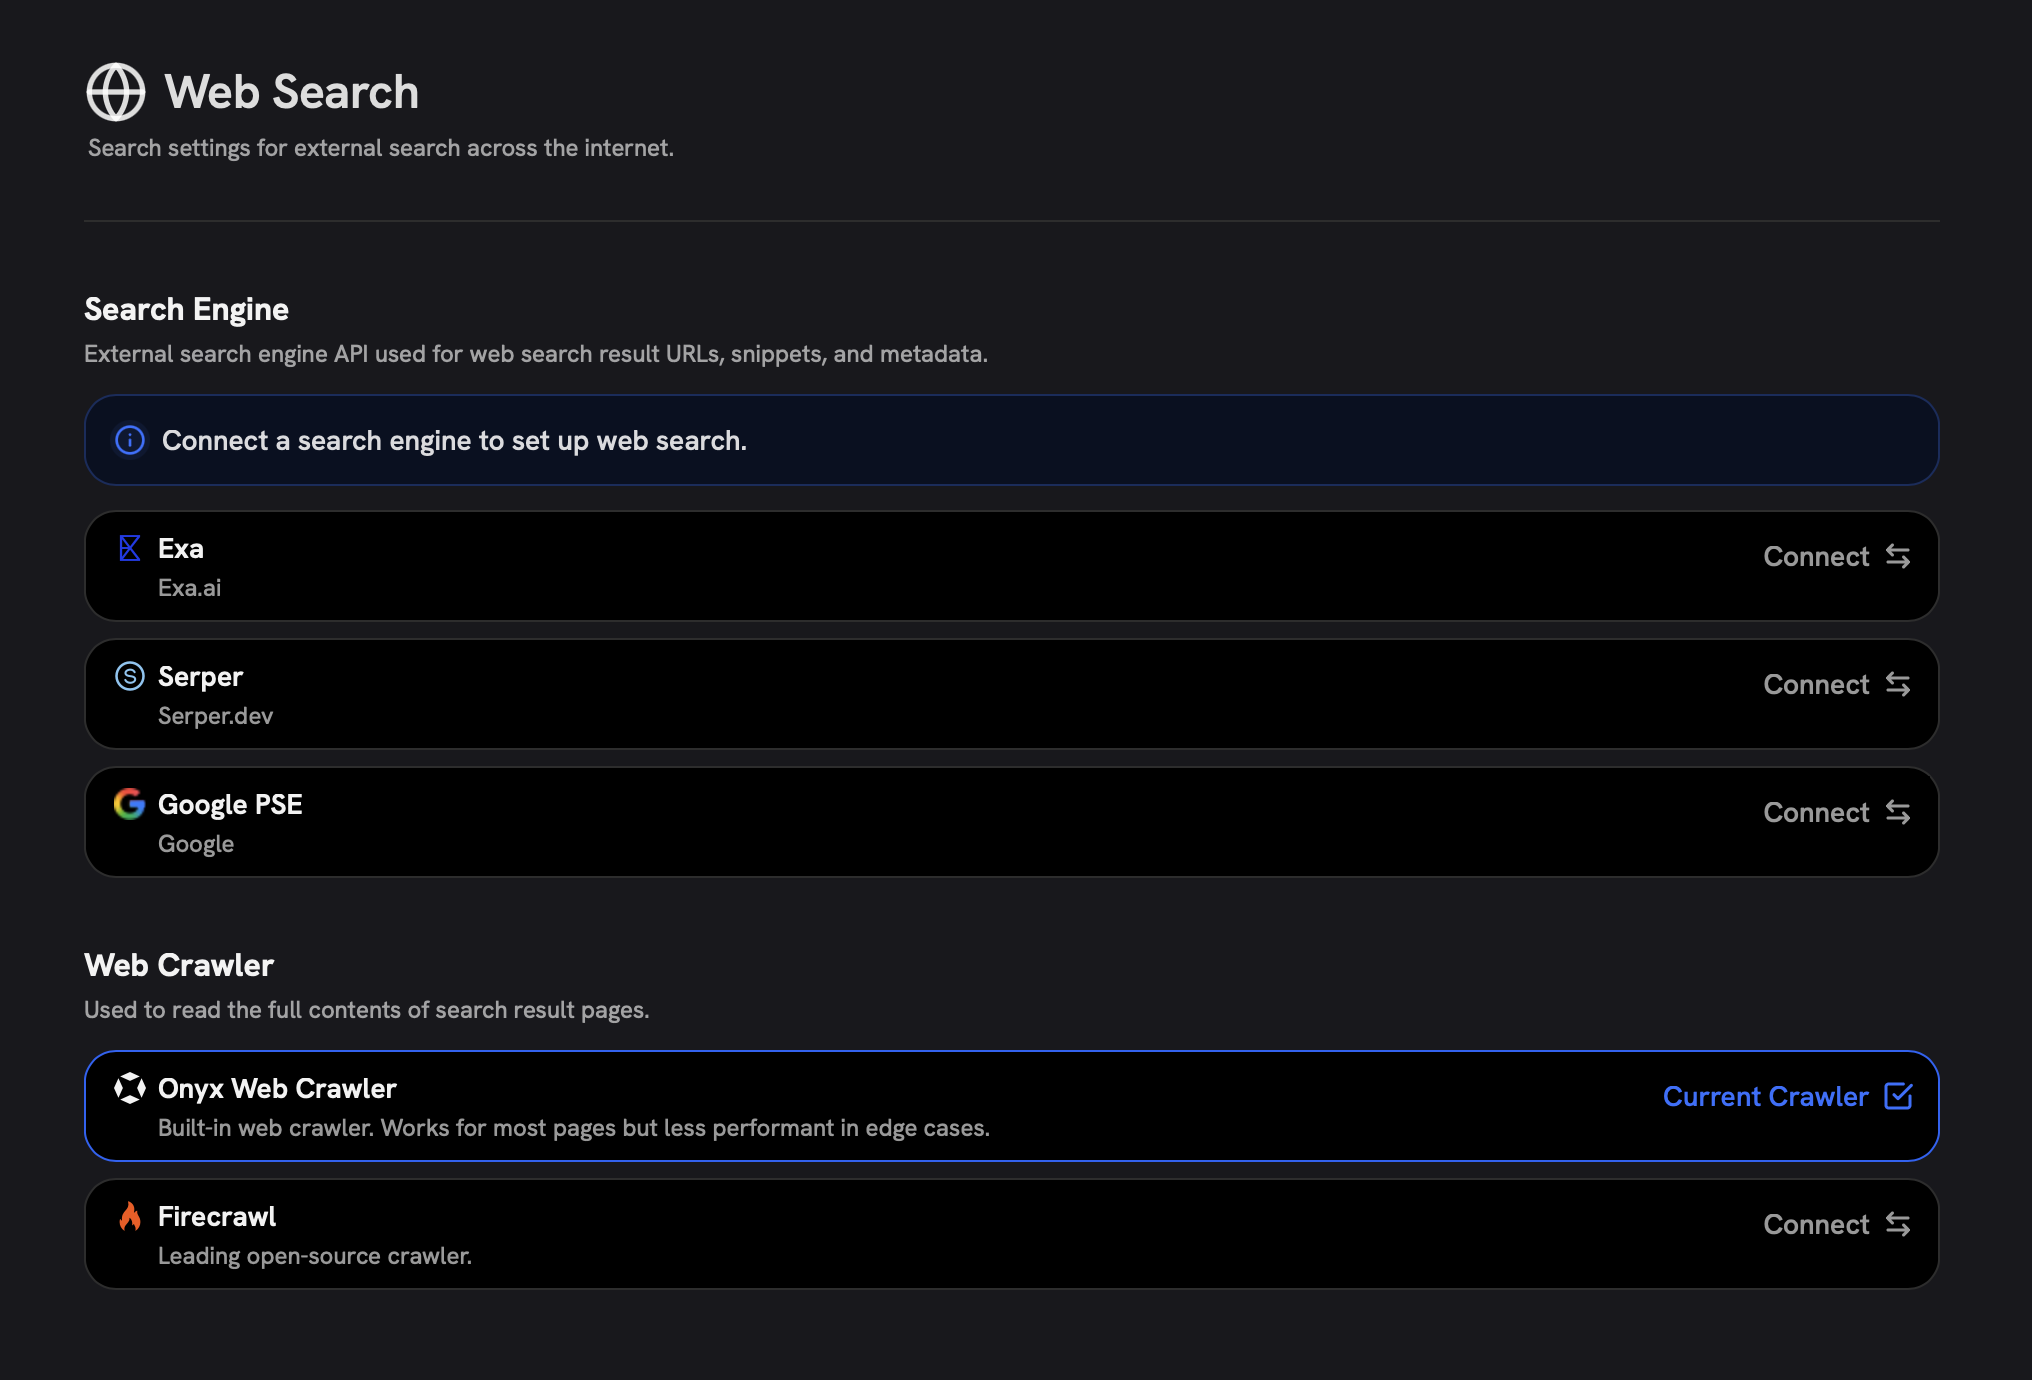Connect Google PSE

point(1816,813)
